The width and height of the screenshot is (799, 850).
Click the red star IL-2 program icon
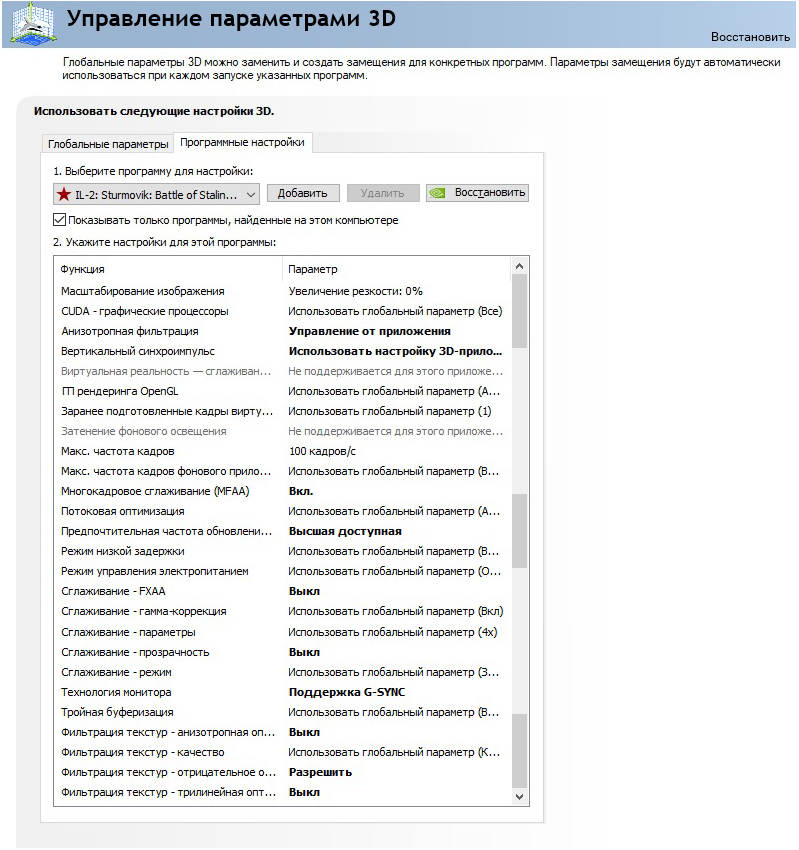pos(64,194)
